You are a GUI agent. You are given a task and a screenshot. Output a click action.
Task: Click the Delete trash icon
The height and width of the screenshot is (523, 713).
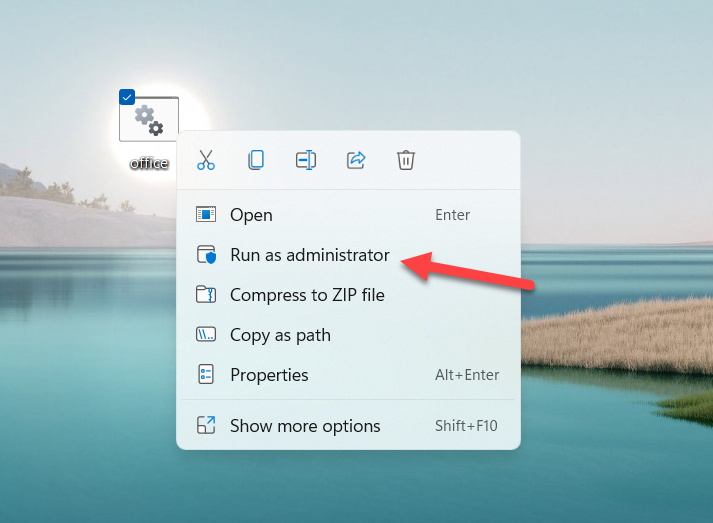coord(406,160)
